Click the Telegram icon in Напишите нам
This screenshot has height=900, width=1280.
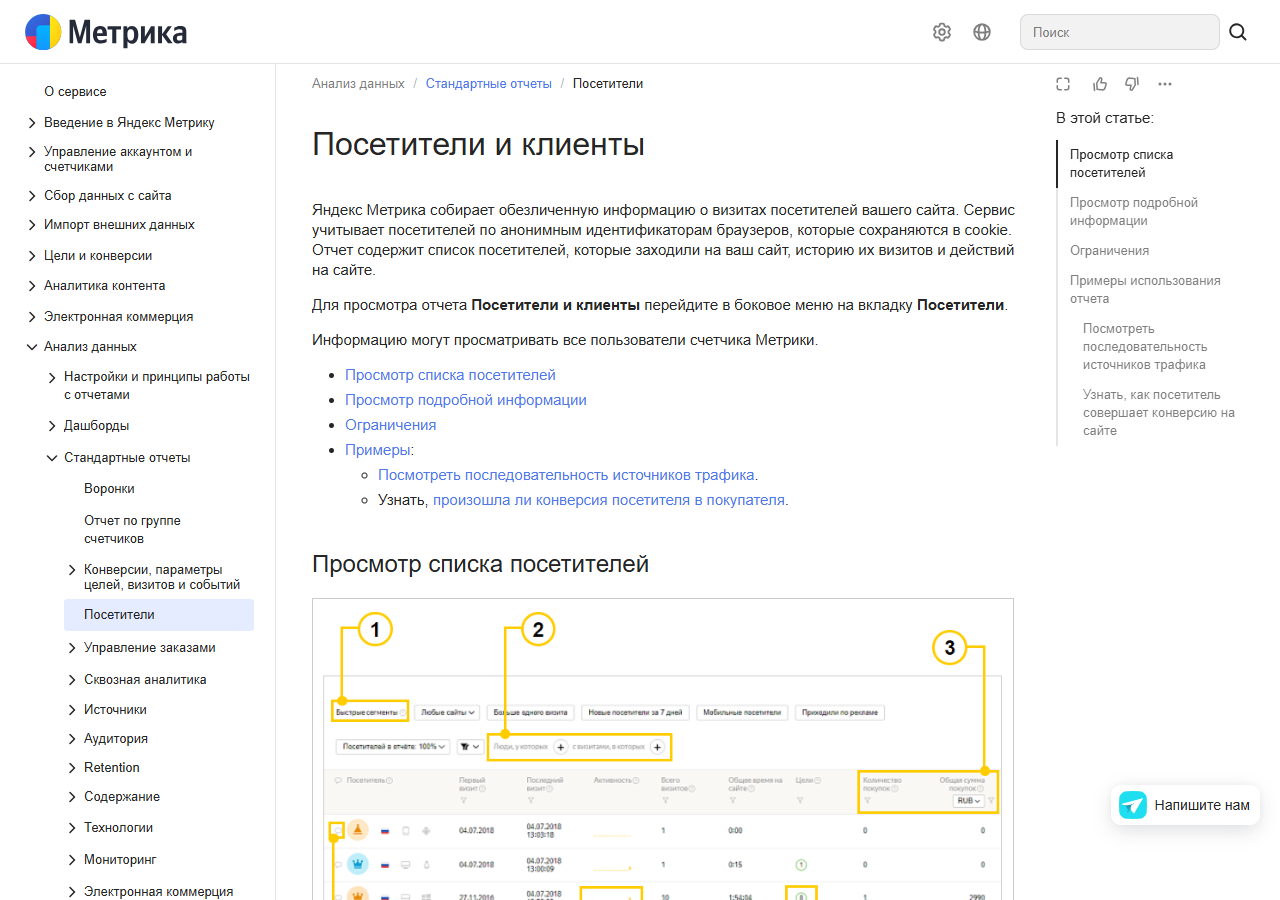pos(1133,805)
